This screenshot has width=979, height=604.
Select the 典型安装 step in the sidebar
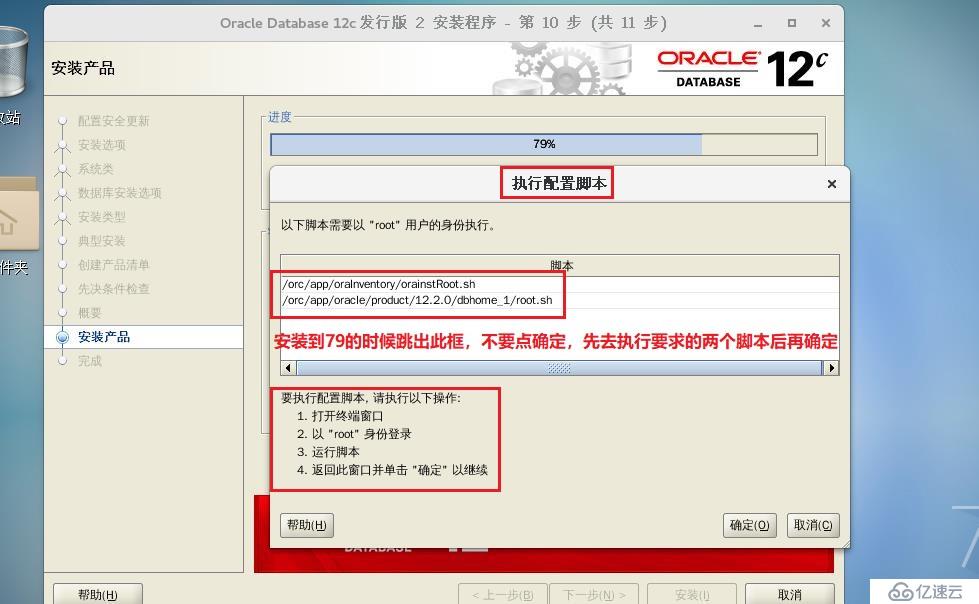(102, 241)
